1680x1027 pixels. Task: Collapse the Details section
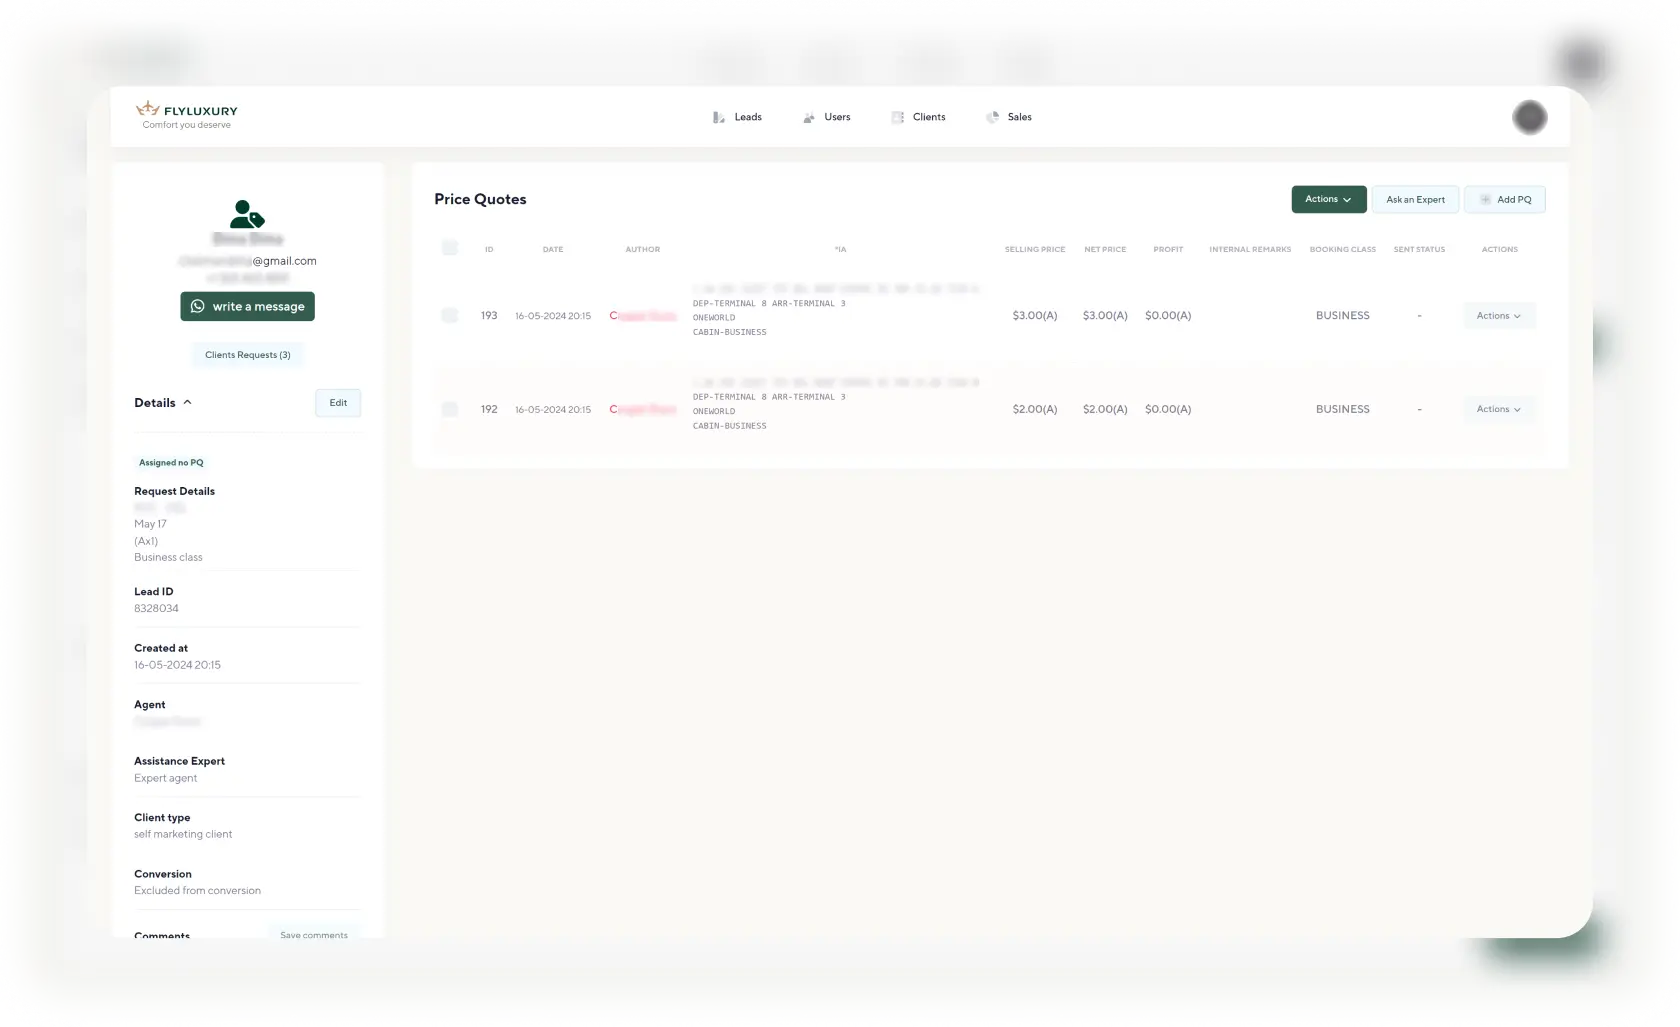[x=187, y=403]
